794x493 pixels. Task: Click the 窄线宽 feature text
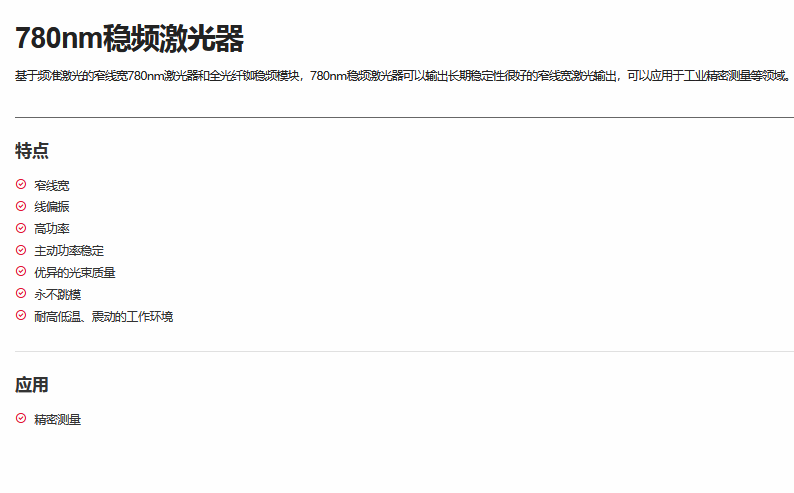pyautogui.click(x=52, y=185)
